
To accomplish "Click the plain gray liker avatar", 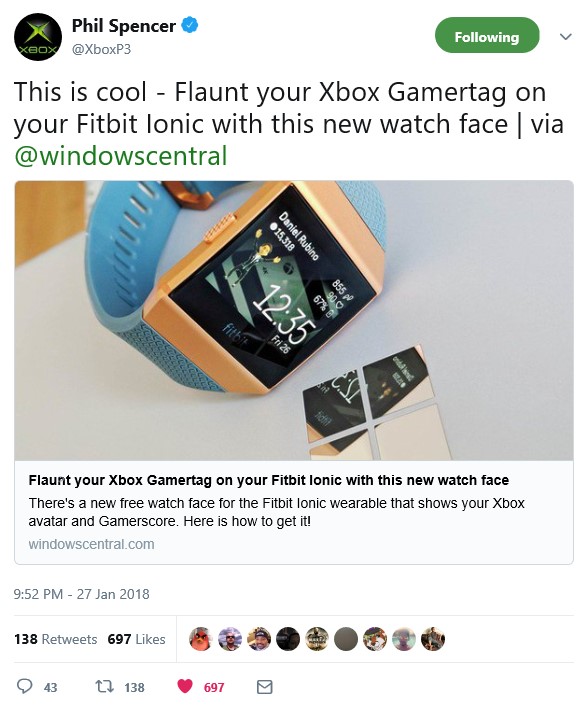I will click(346, 639).
